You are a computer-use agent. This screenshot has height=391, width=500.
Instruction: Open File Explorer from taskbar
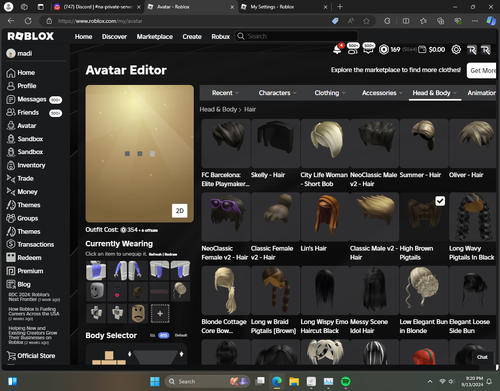[294, 381]
